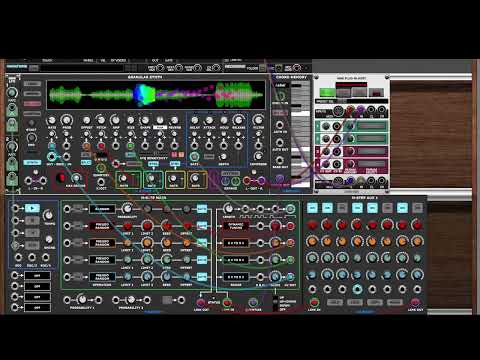Turn the granular SIZE knob

131,120
